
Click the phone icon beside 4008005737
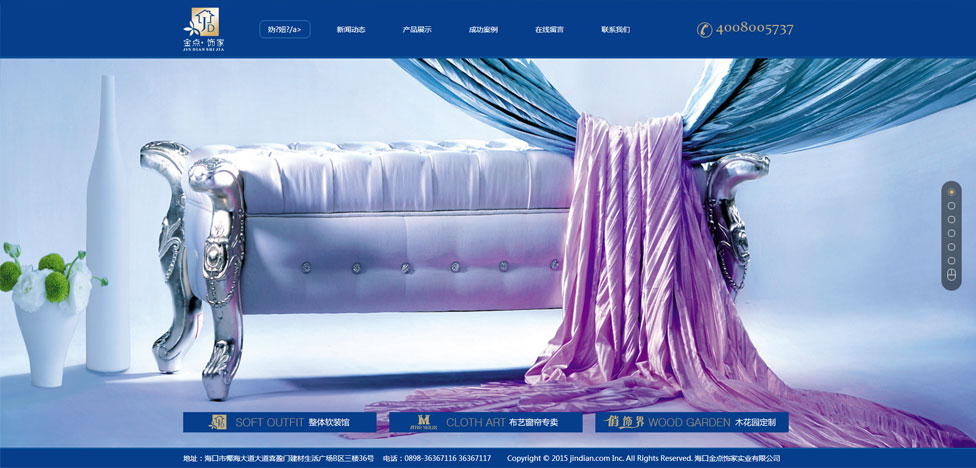tap(704, 29)
